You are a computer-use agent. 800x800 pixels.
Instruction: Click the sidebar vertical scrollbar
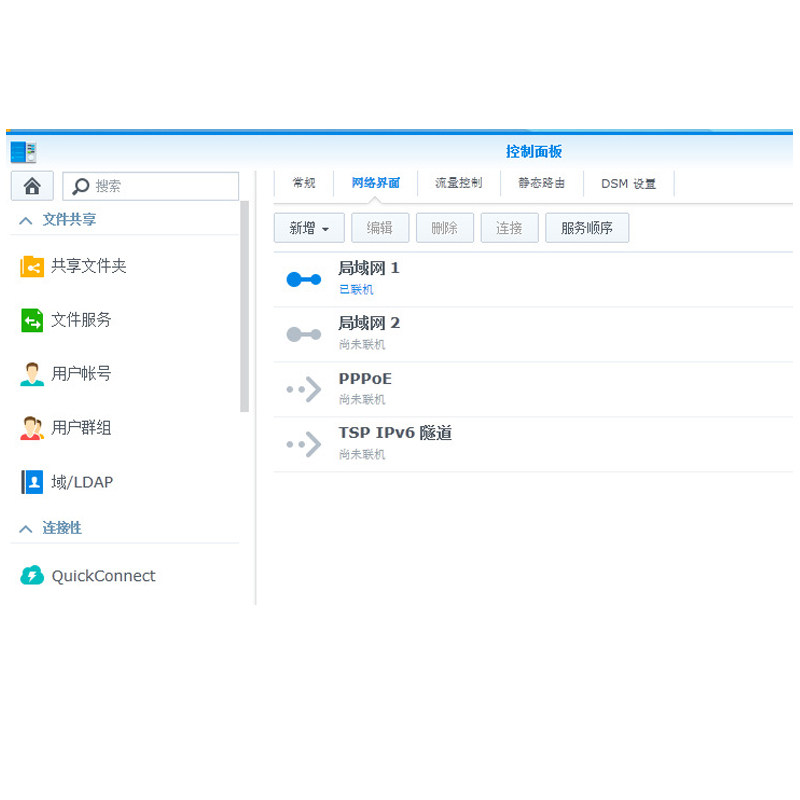pyautogui.click(x=244, y=306)
